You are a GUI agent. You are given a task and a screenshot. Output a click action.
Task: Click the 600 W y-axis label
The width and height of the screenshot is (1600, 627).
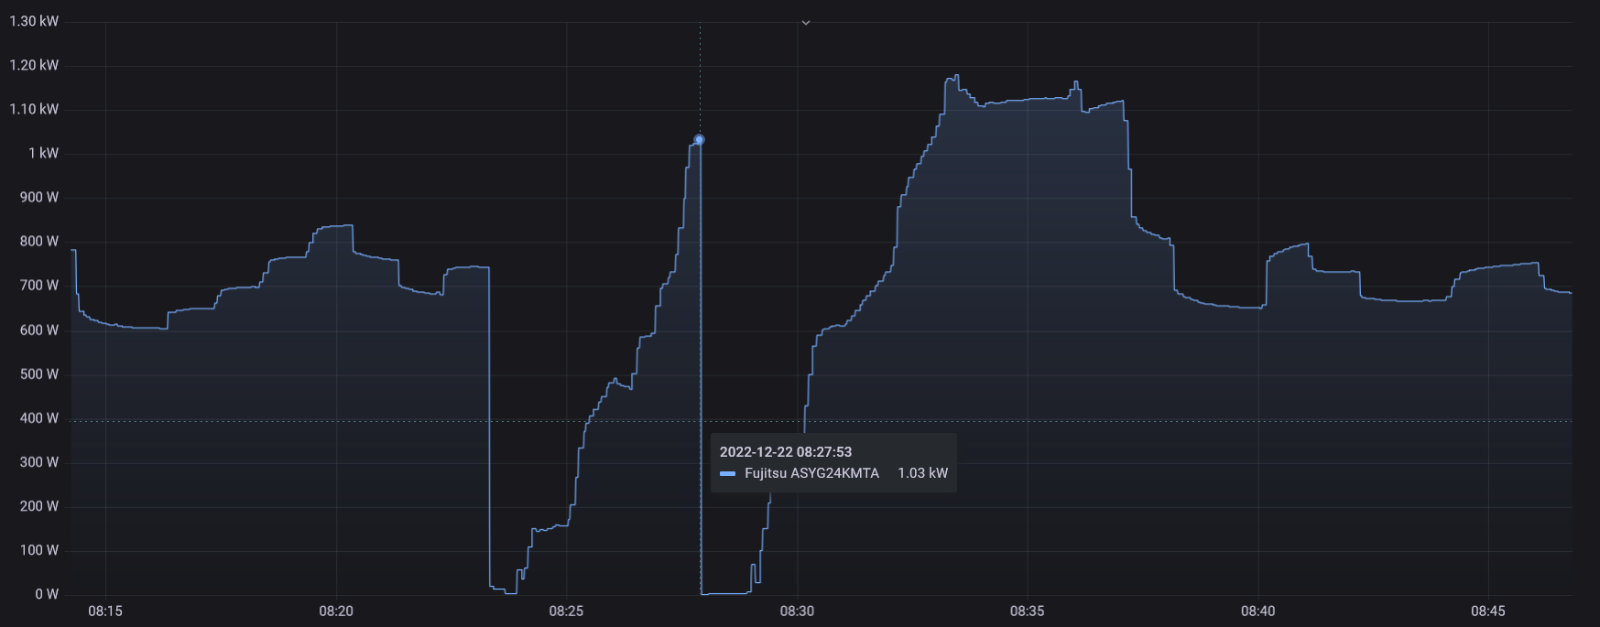coord(39,330)
